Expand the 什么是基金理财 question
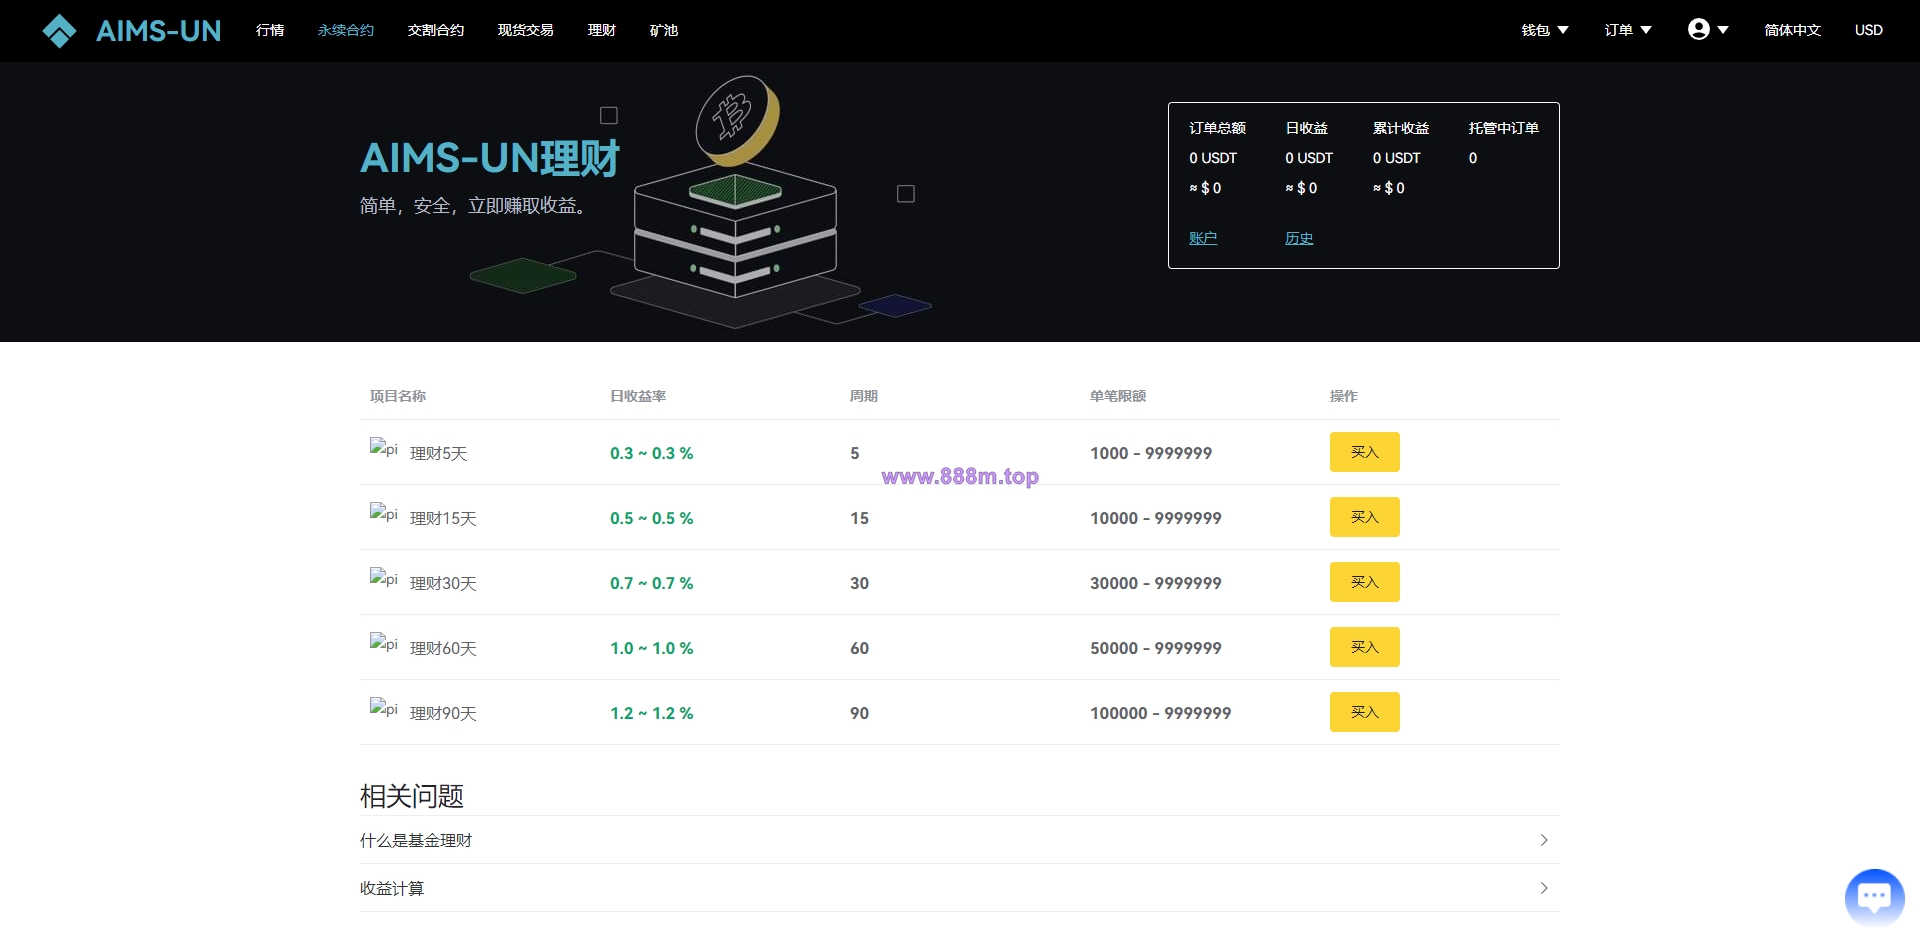The height and width of the screenshot is (927, 1920). (x=960, y=840)
